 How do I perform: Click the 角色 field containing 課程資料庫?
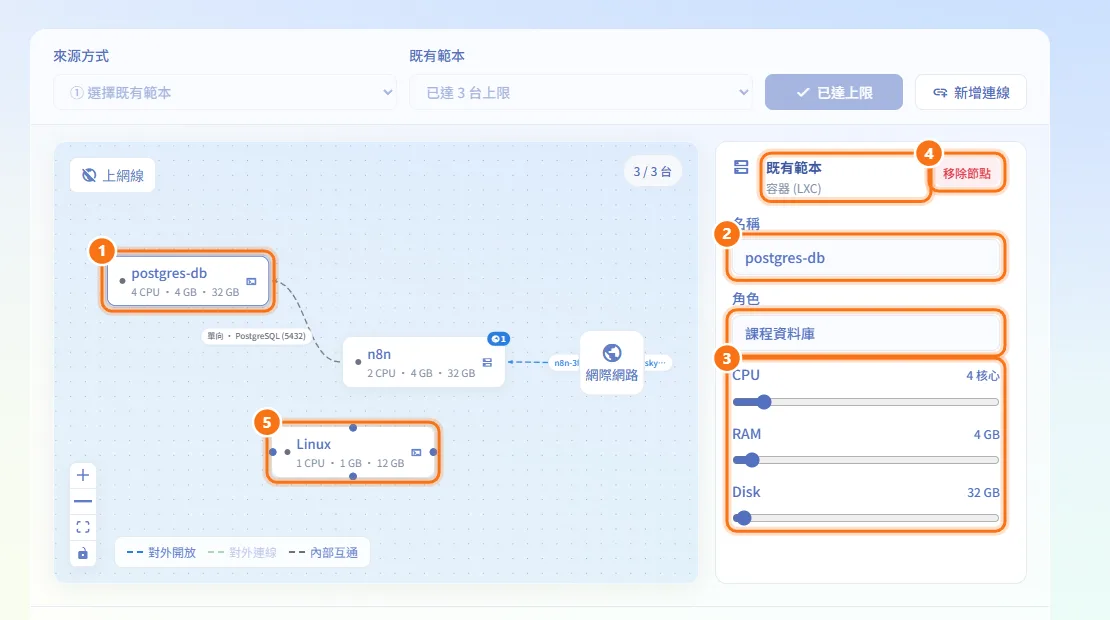(x=866, y=333)
